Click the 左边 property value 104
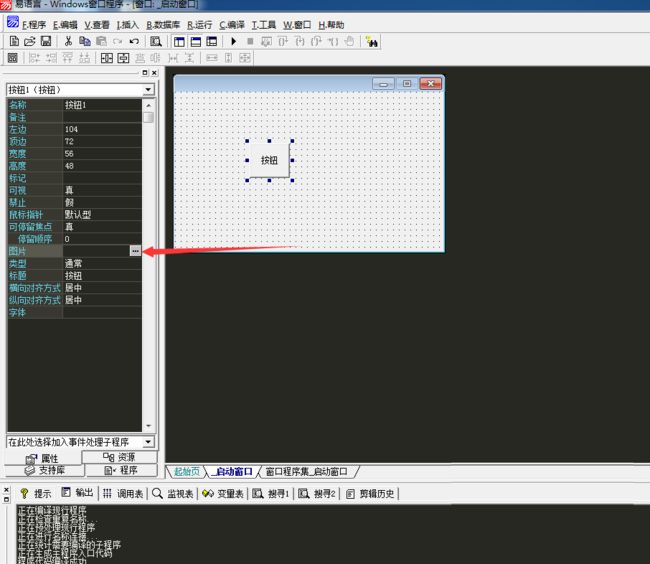 tap(102, 129)
